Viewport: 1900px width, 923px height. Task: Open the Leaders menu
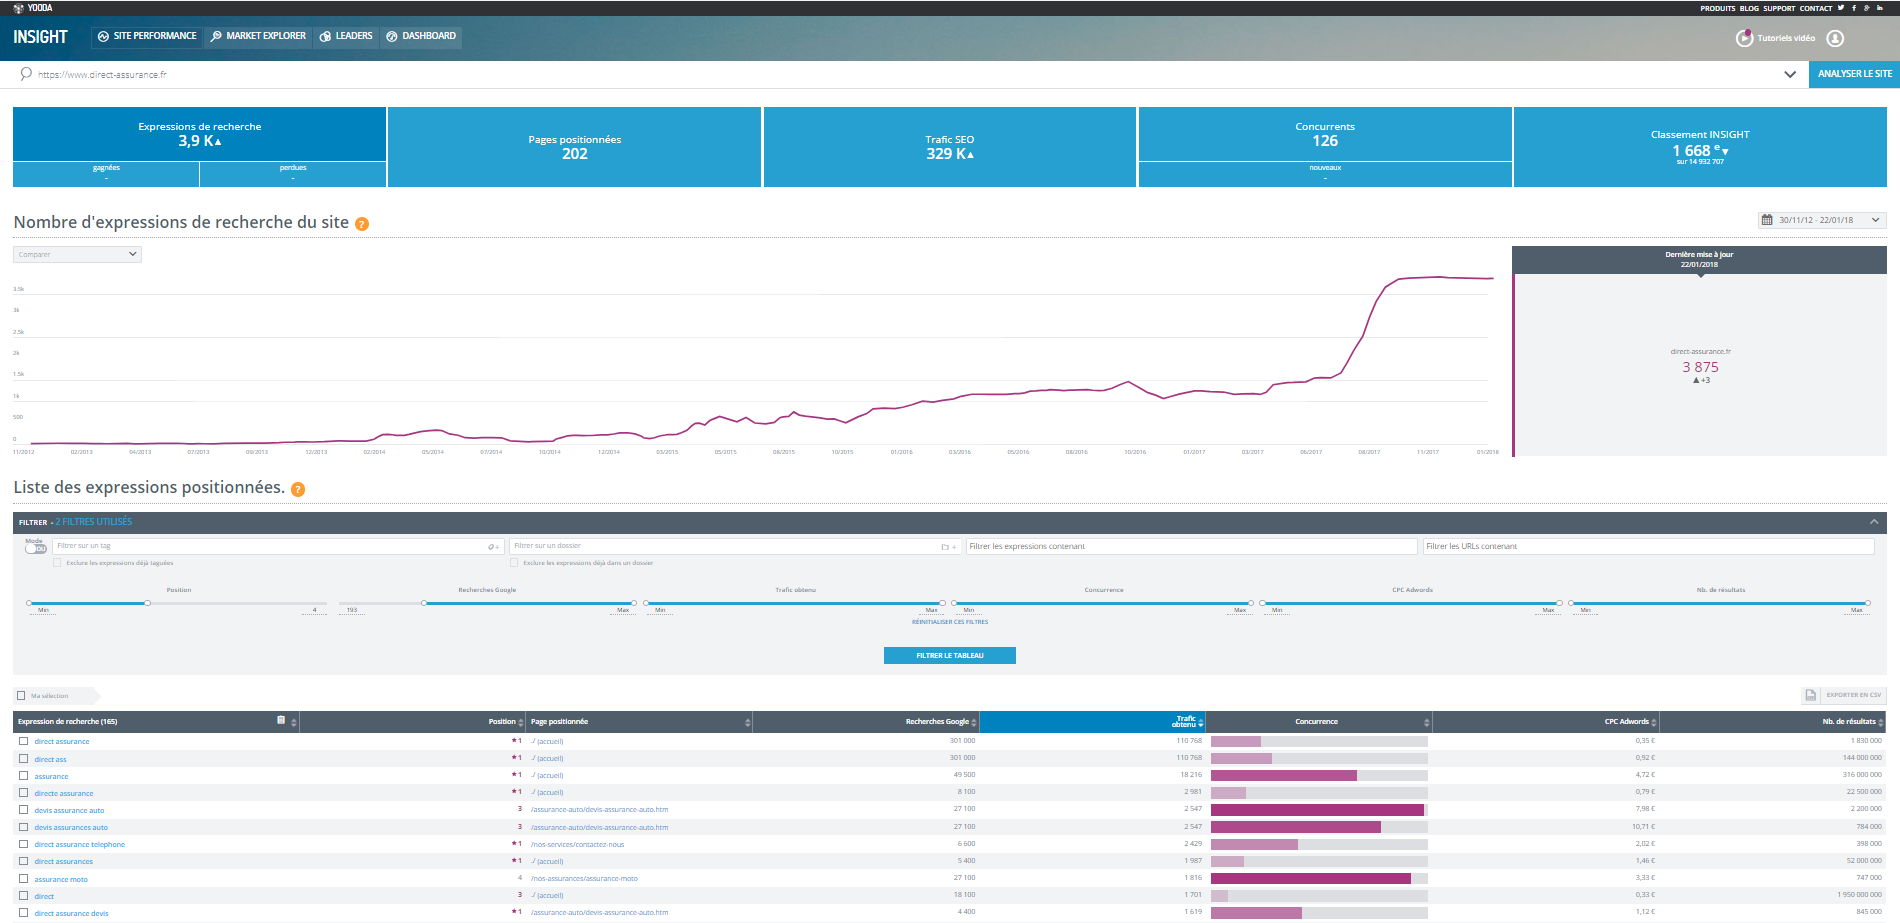[x=346, y=36]
